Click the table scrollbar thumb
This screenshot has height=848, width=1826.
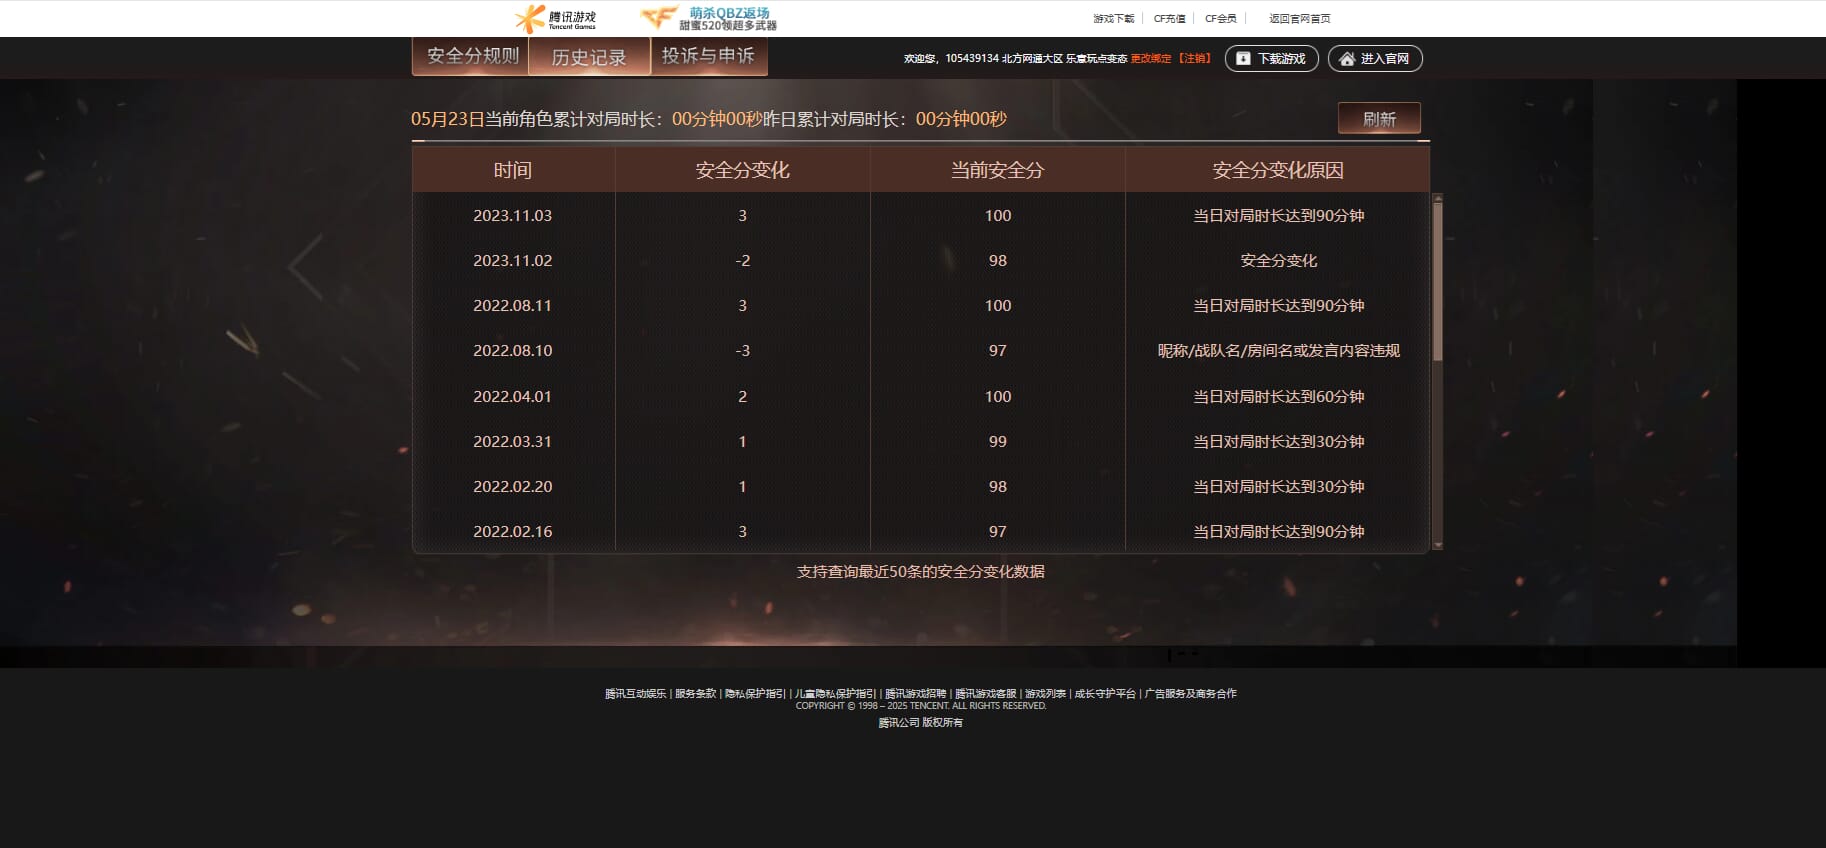tap(1438, 282)
